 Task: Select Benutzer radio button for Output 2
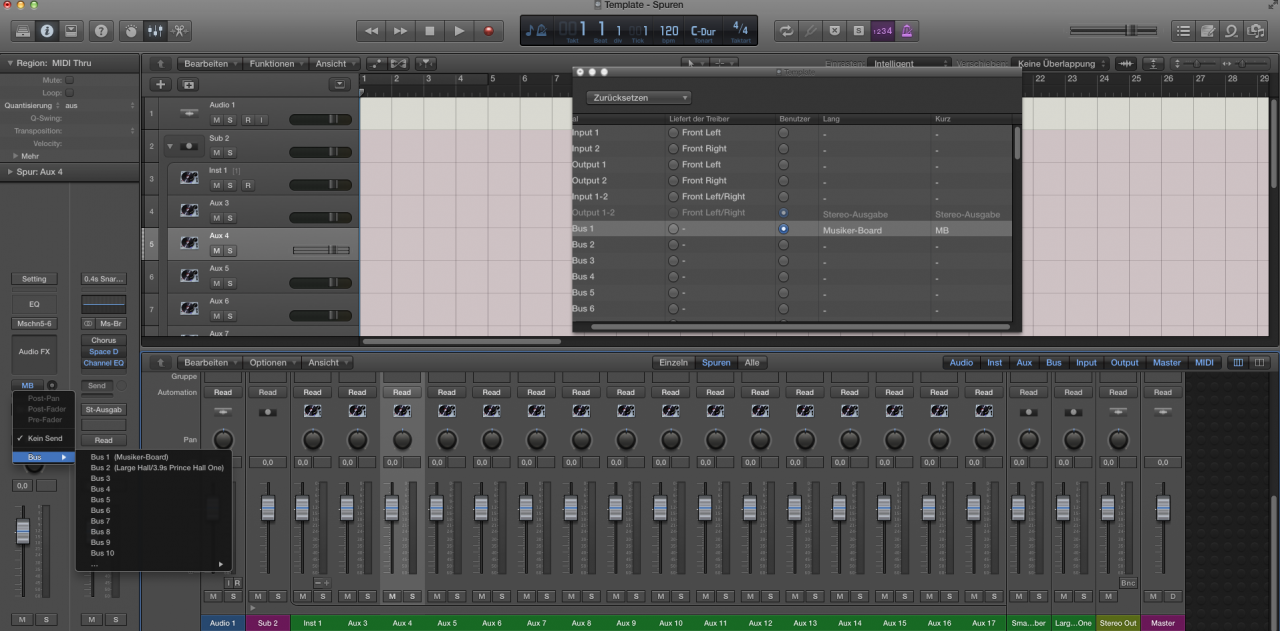(x=784, y=181)
